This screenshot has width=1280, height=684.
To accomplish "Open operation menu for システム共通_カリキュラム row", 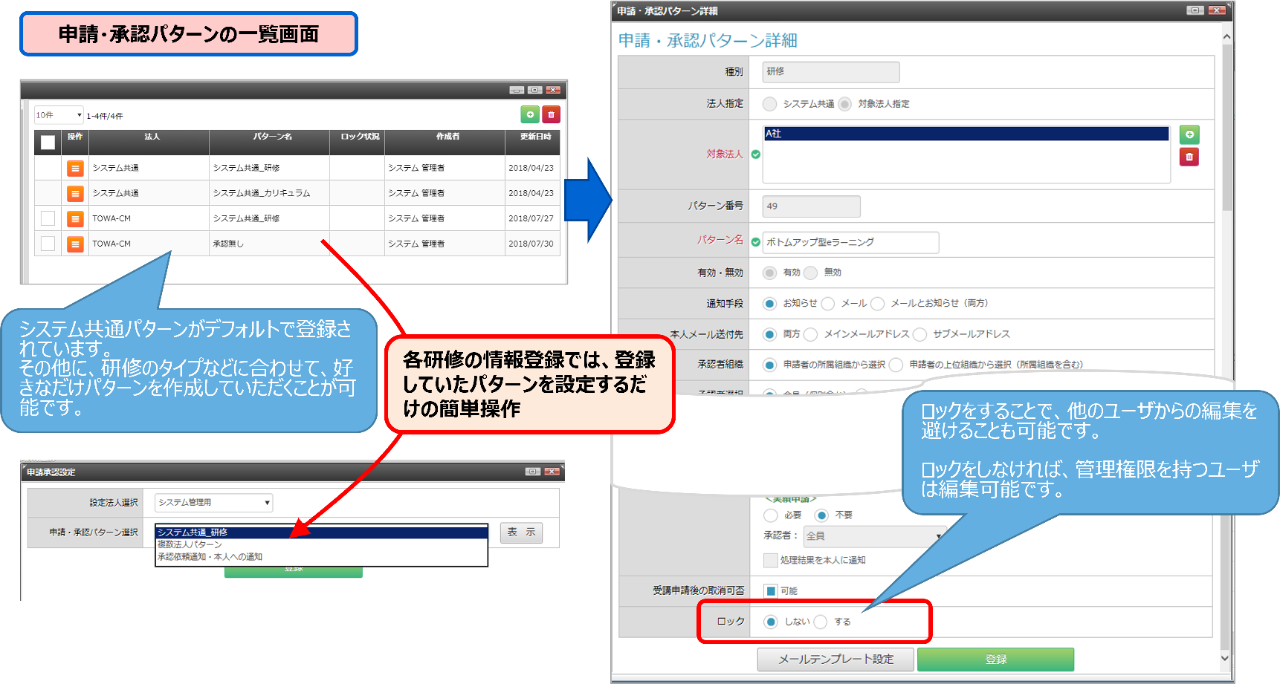I will pos(75,193).
